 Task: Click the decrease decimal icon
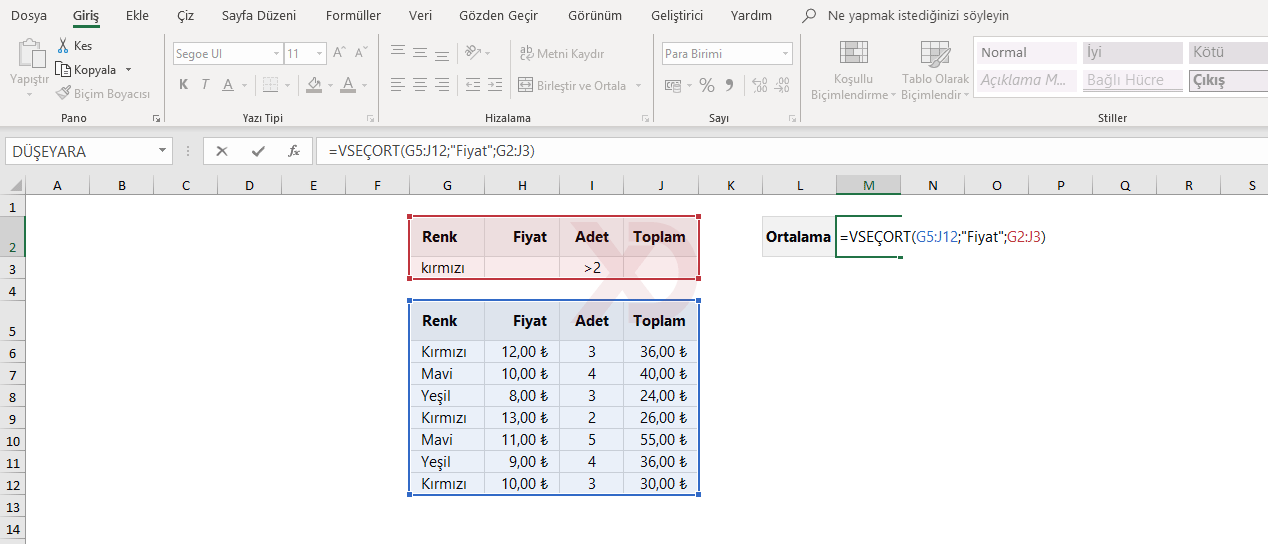[782, 85]
